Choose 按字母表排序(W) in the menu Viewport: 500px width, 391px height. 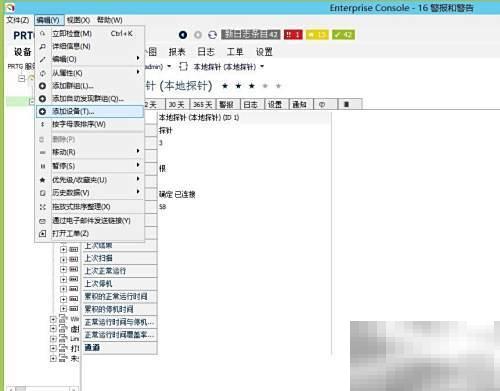(90, 124)
